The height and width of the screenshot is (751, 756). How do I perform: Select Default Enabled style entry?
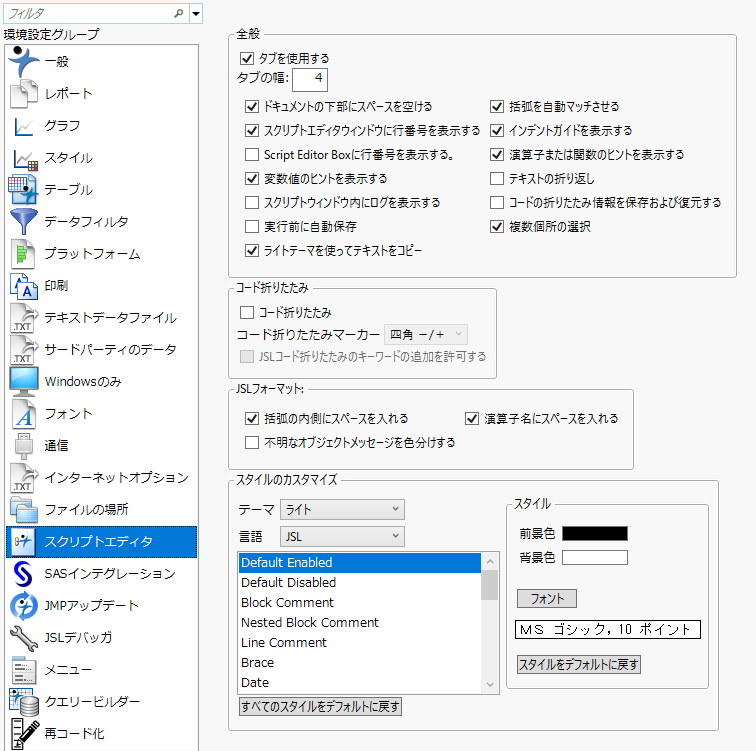tap(360, 563)
